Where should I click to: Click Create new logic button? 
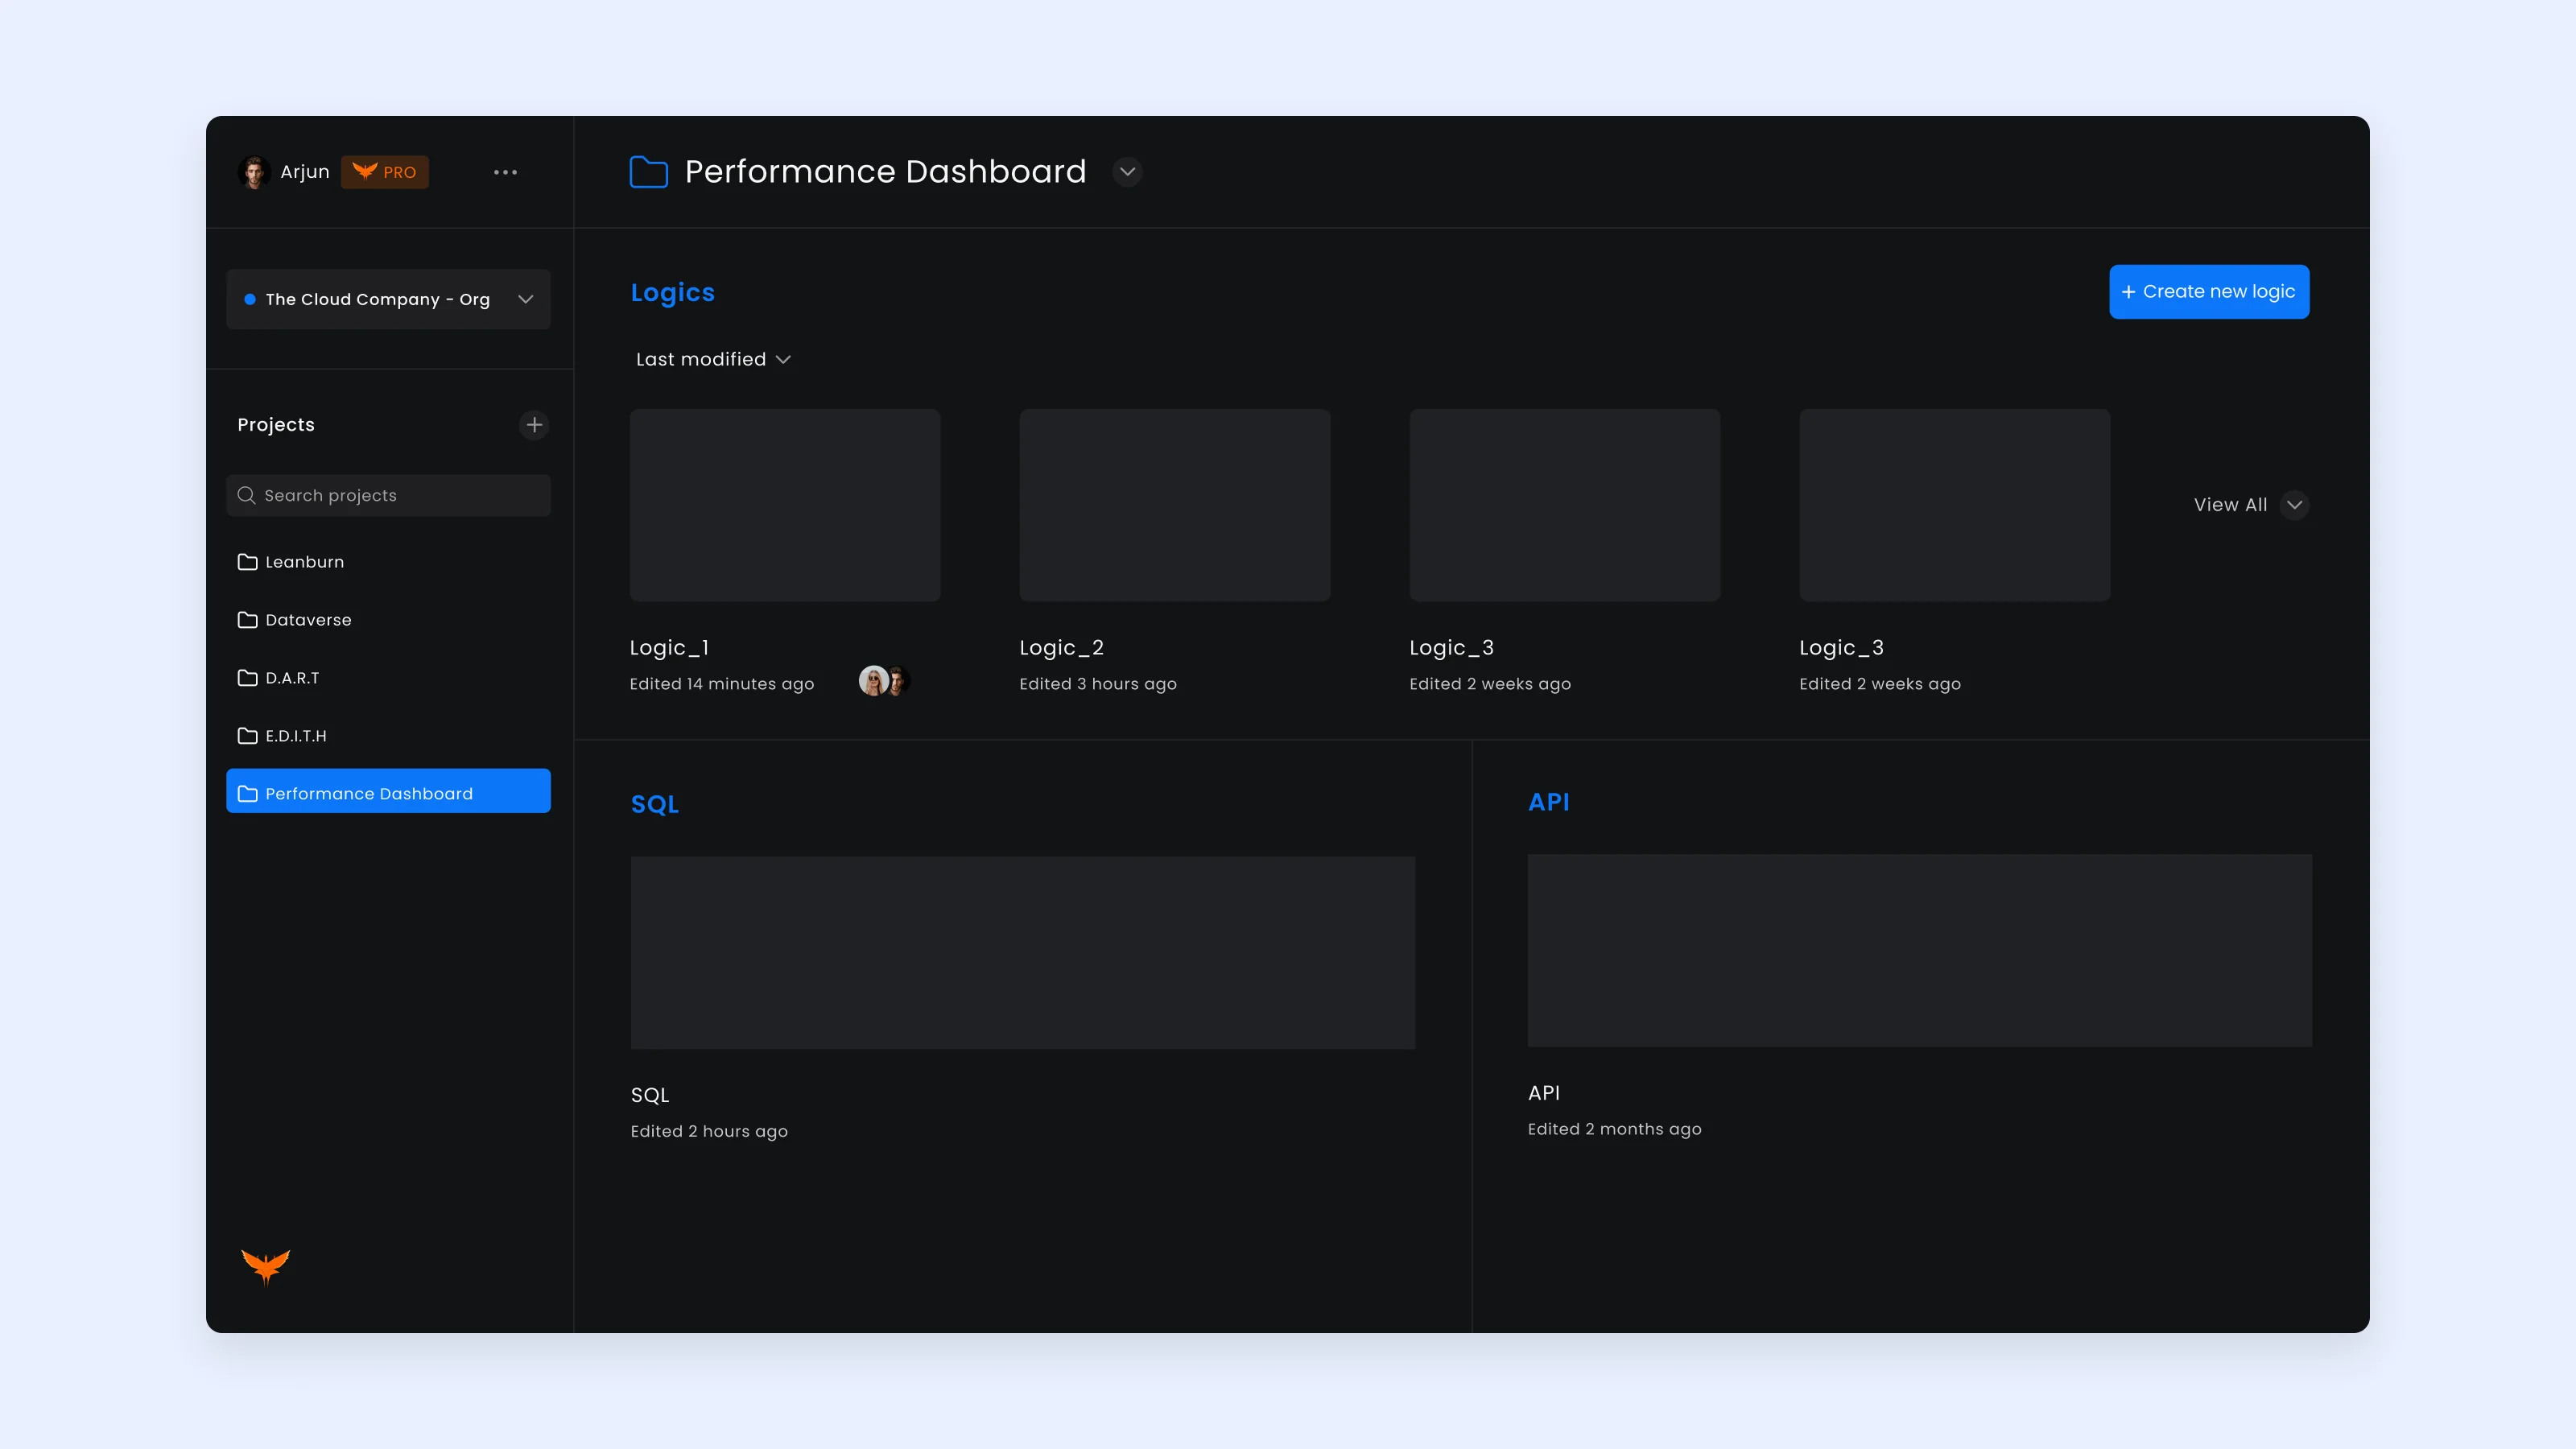pos(2209,292)
